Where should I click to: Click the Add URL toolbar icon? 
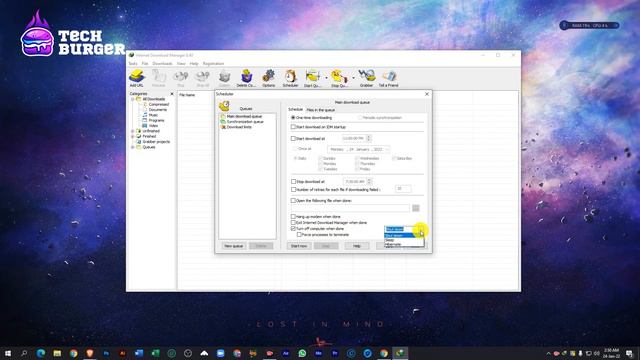[137, 78]
